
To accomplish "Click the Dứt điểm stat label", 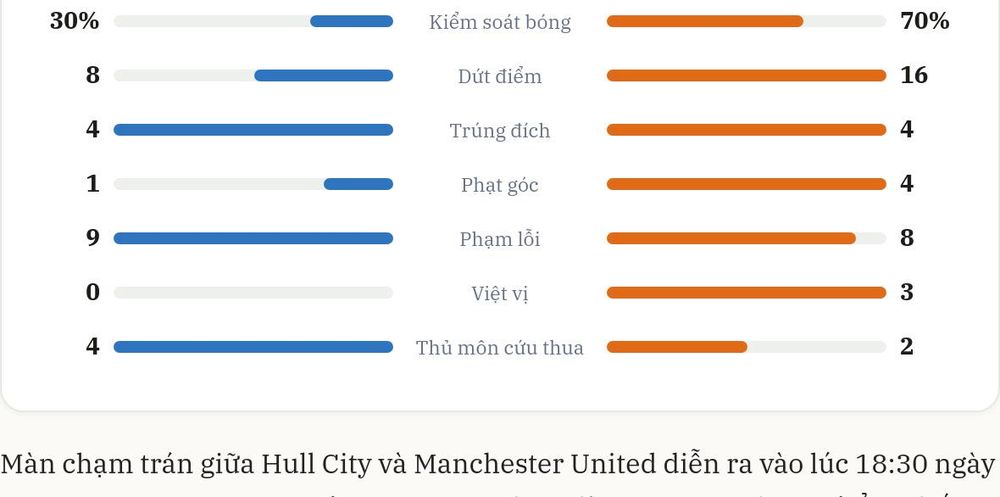I will 499,77.
